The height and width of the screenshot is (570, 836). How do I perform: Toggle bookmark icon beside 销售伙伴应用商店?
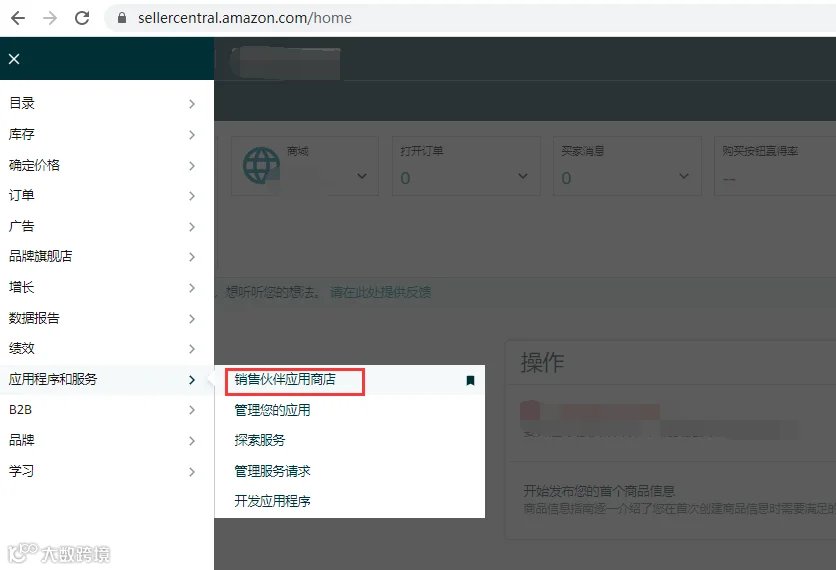tap(470, 380)
